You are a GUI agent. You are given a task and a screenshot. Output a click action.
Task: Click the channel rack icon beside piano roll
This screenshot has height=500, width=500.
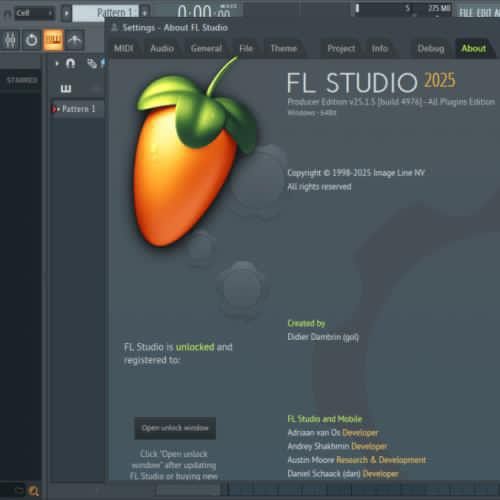tap(75, 40)
